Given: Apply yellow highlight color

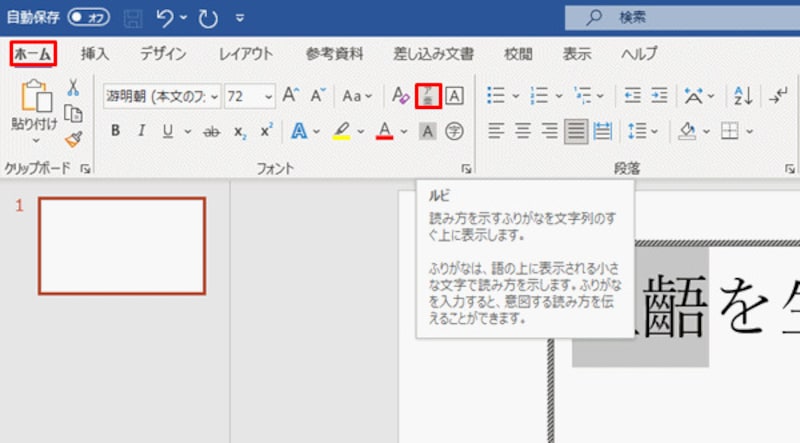Looking at the screenshot, I should [341, 131].
